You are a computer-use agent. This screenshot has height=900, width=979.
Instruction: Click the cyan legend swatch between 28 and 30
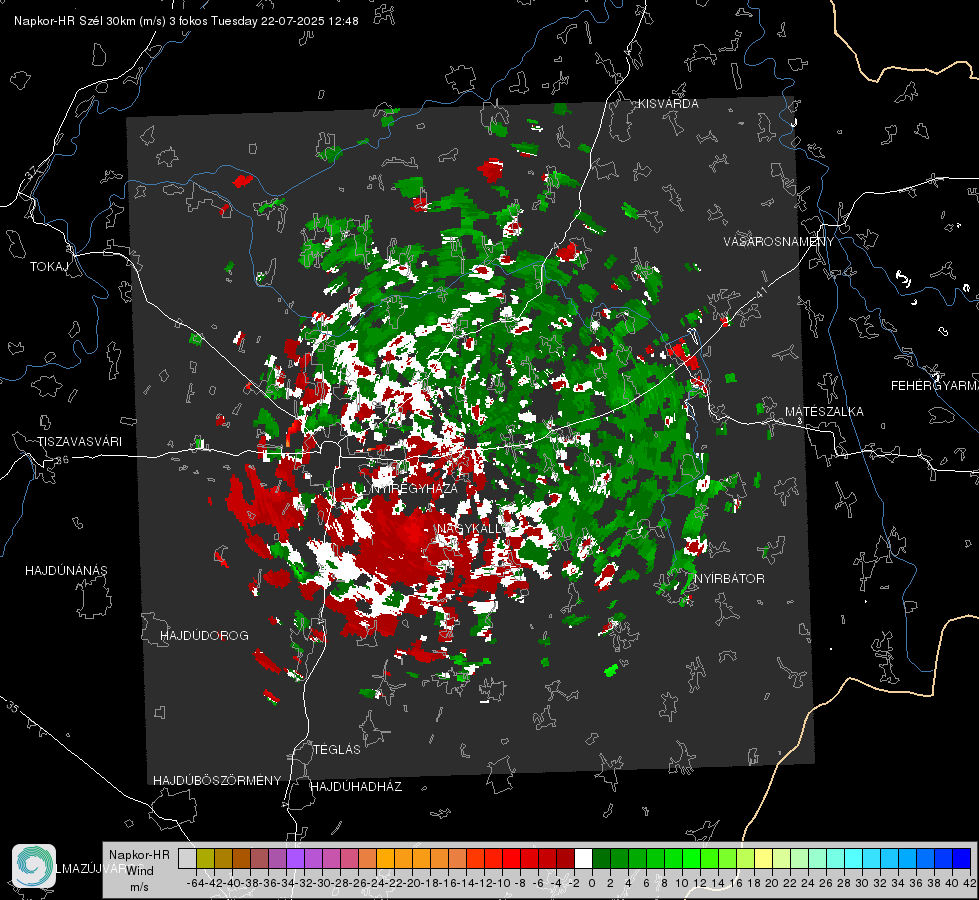click(853, 858)
